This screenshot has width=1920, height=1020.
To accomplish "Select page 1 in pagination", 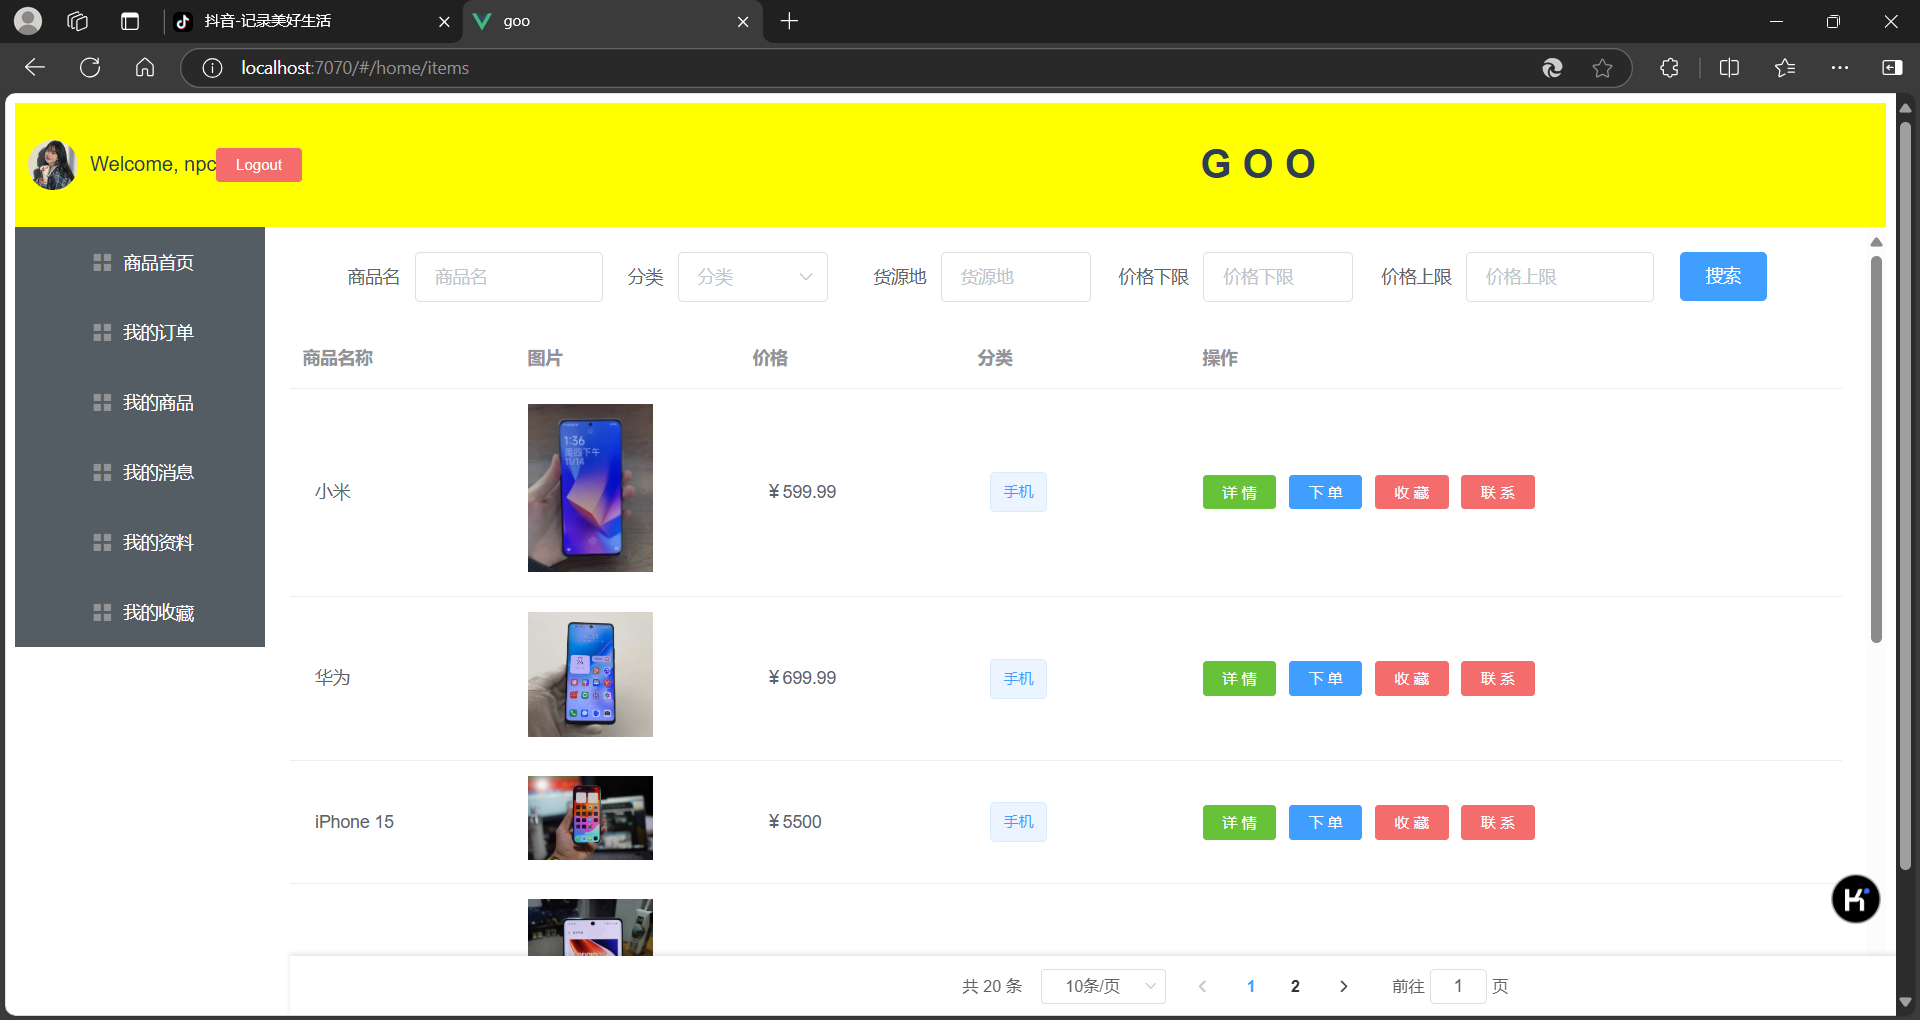I will [x=1251, y=986].
